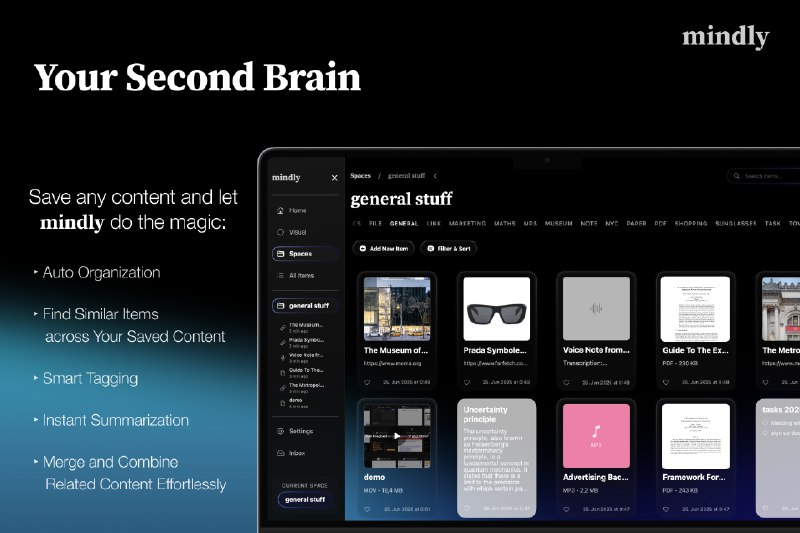Open current space general stuff selector
Viewport: 800px width, 533px height.
[x=305, y=499]
